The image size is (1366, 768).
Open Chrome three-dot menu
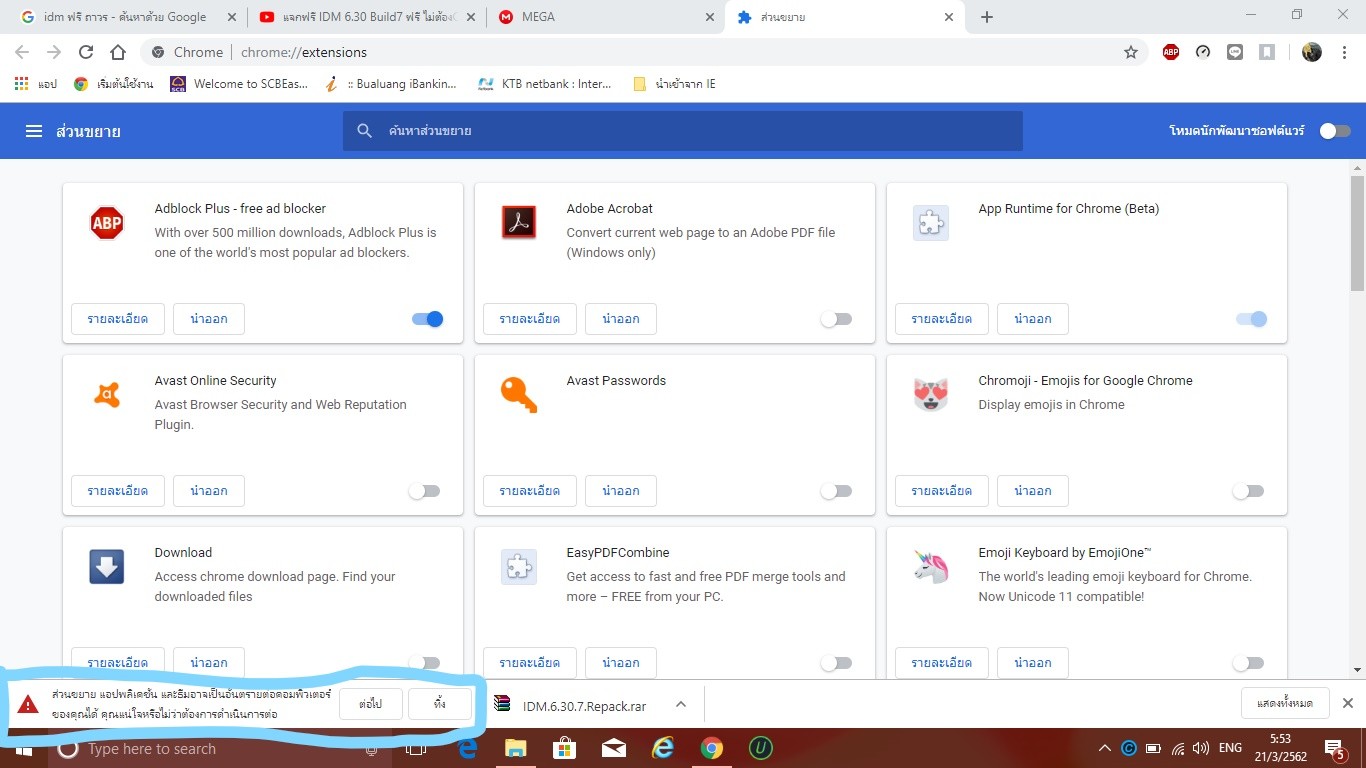click(x=1344, y=52)
